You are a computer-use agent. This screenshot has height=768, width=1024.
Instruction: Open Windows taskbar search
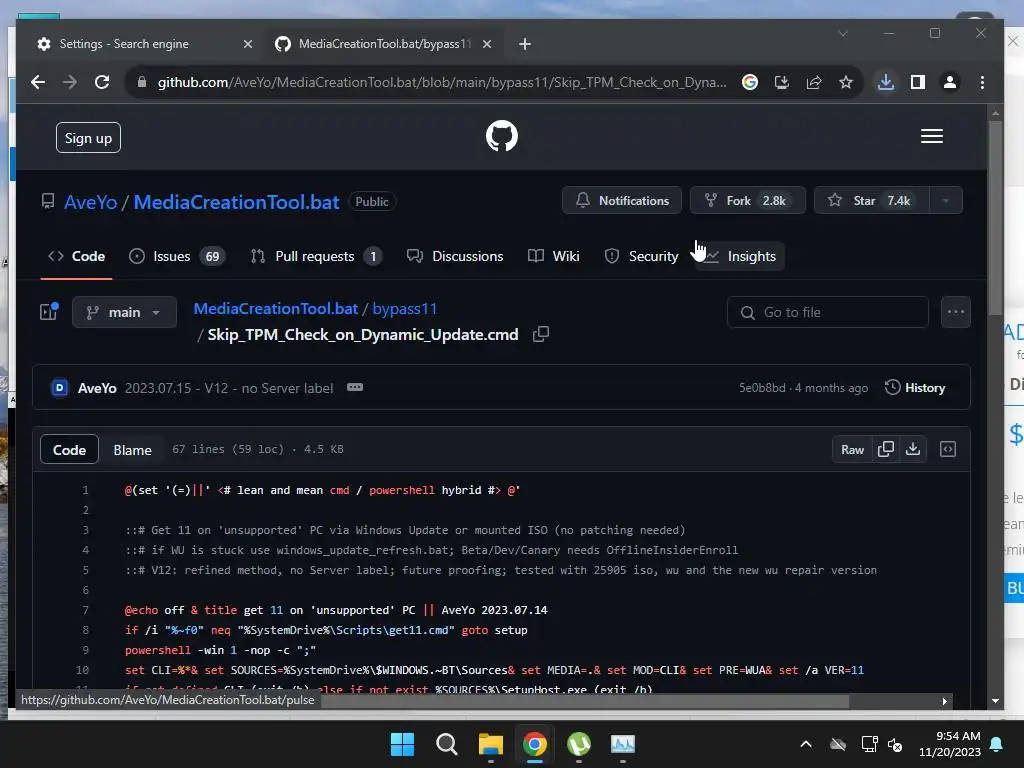[447, 744]
